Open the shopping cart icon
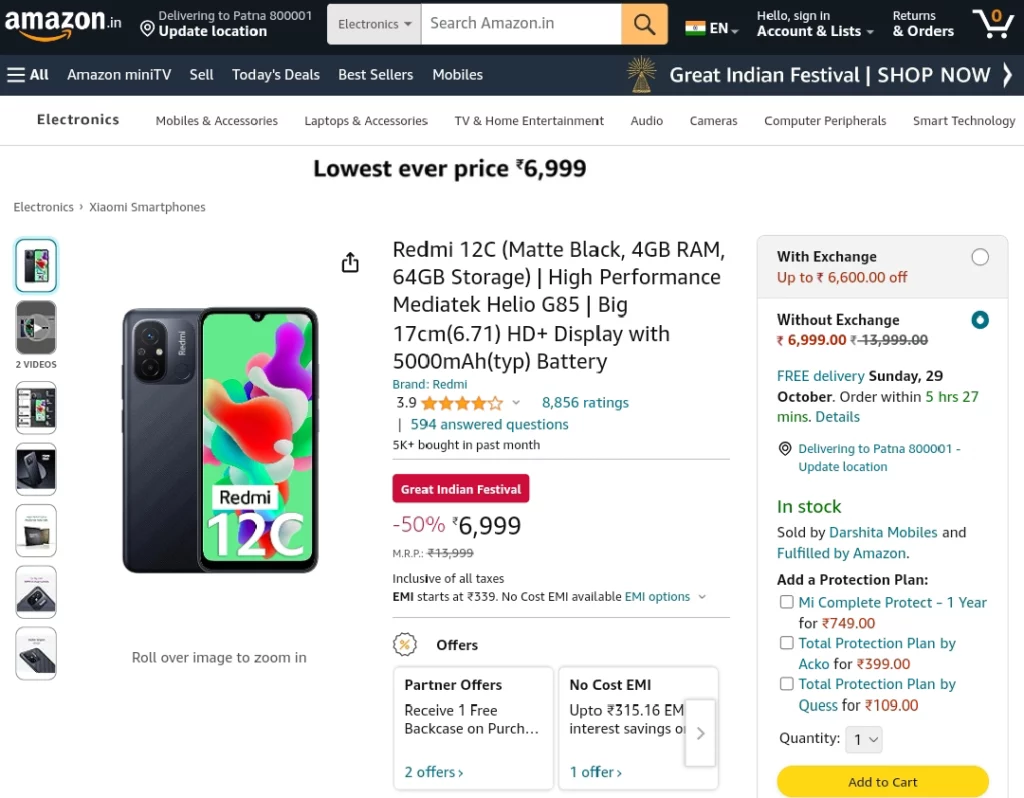This screenshot has height=798, width=1024. [993, 24]
